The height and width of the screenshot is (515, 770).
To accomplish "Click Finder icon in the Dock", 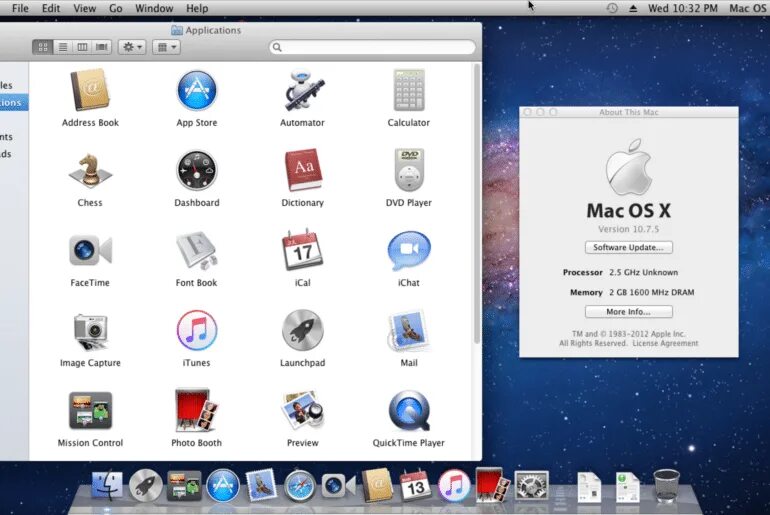I will click(107, 486).
